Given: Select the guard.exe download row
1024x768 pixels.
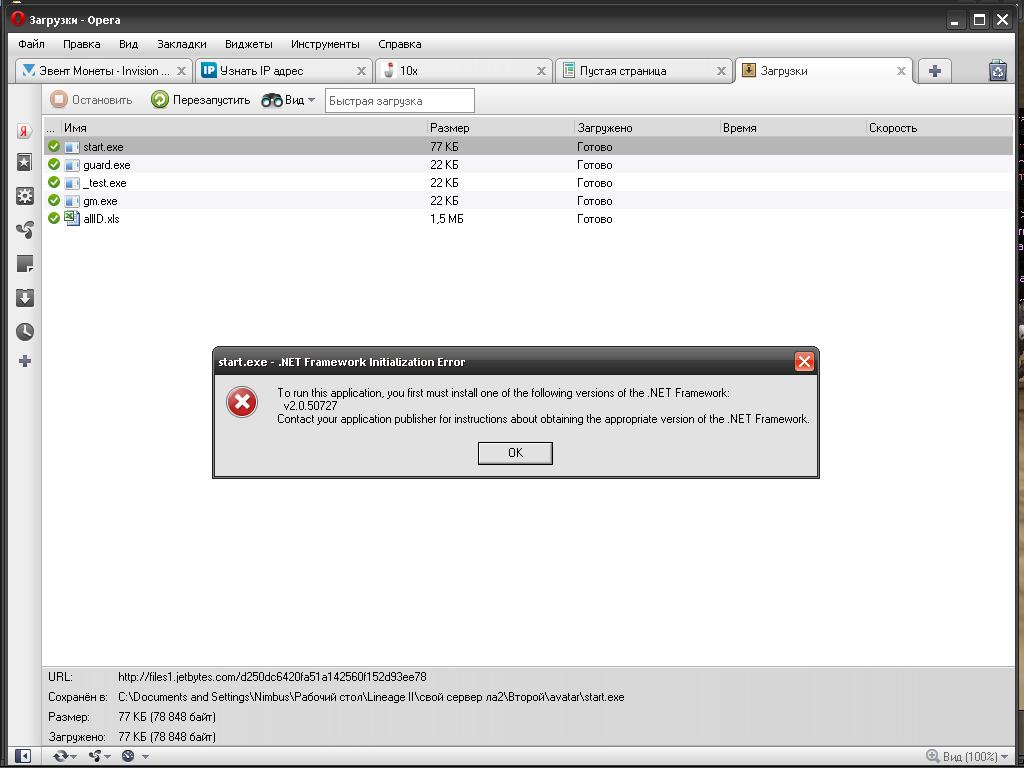Looking at the screenshot, I should (x=528, y=165).
